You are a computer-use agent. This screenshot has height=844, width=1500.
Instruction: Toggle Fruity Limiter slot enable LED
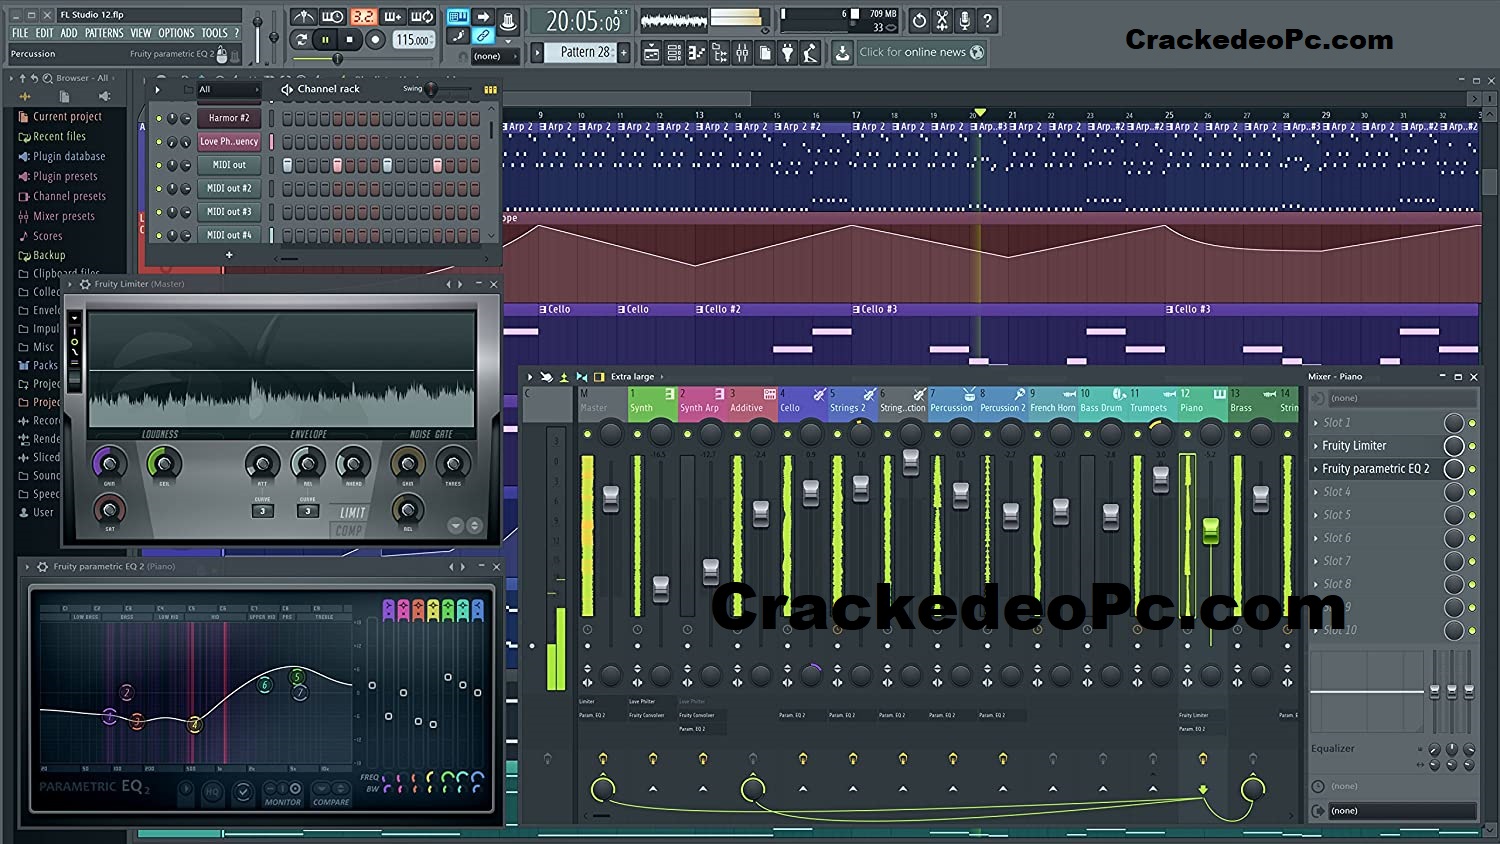[x=1472, y=446]
